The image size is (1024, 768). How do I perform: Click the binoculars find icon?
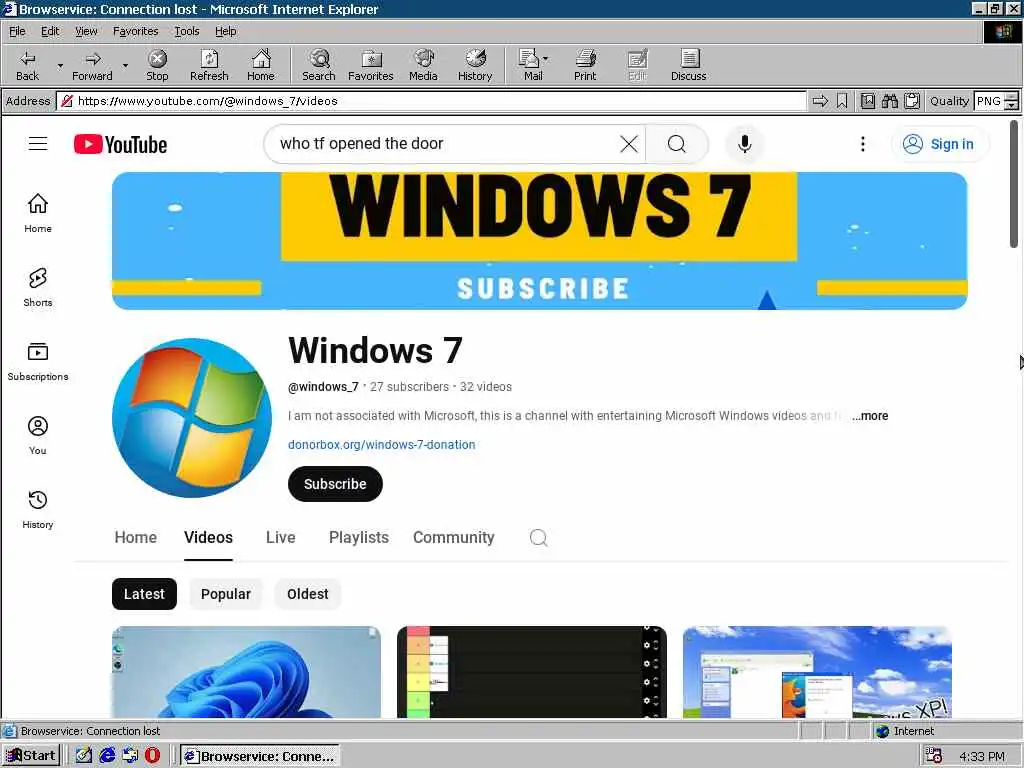(889, 101)
